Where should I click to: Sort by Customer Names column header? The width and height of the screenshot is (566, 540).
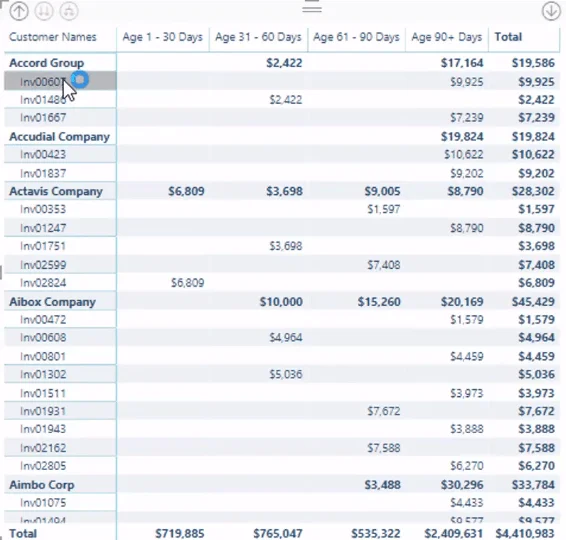tap(53, 37)
